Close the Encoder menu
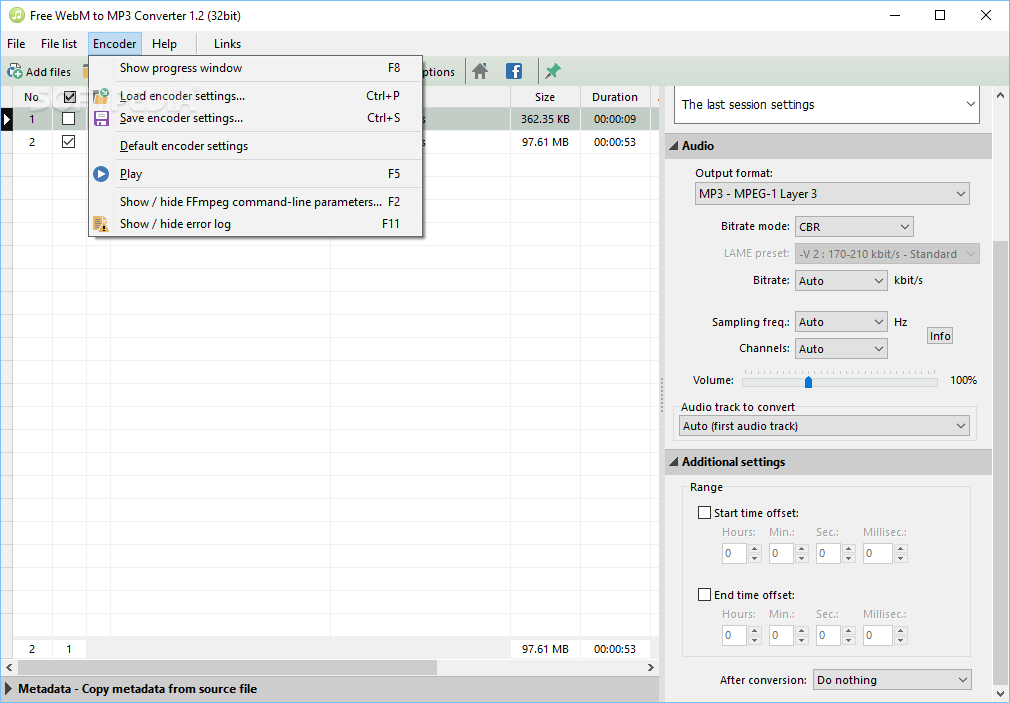The height and width of the screenshot is (703, 1010). click(x=115, y=44)
